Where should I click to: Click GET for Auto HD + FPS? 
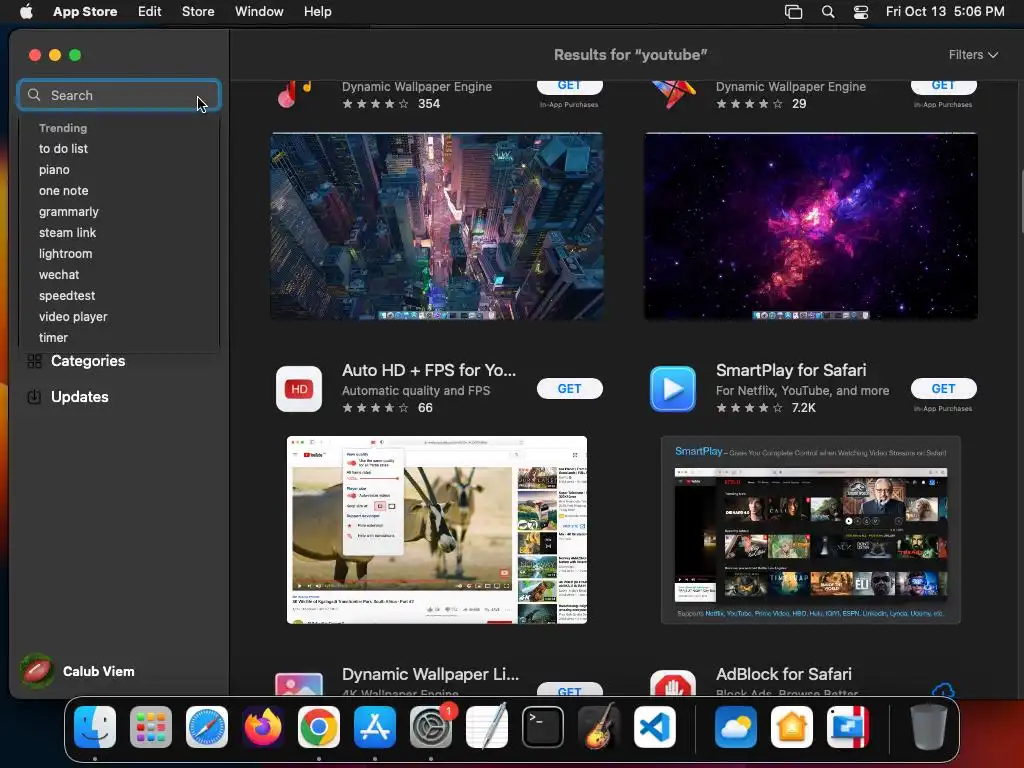[x=569, y=389]
